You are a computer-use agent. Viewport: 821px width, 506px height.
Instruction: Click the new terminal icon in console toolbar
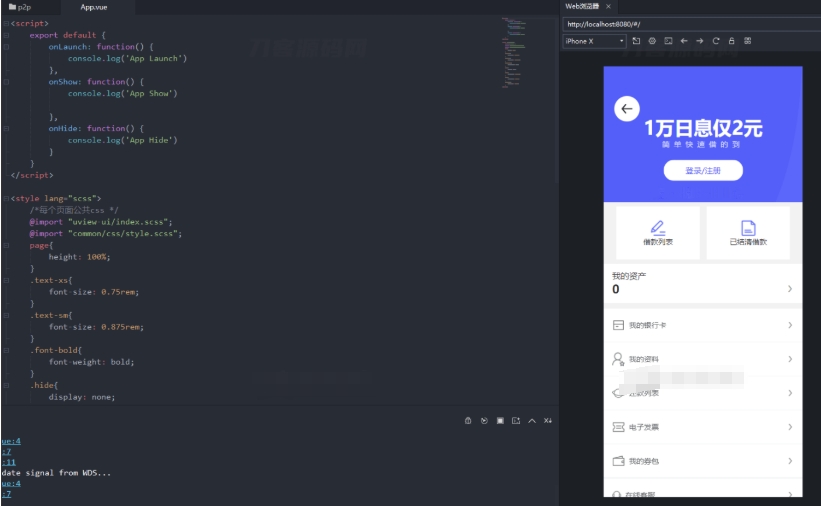point(516,421)
